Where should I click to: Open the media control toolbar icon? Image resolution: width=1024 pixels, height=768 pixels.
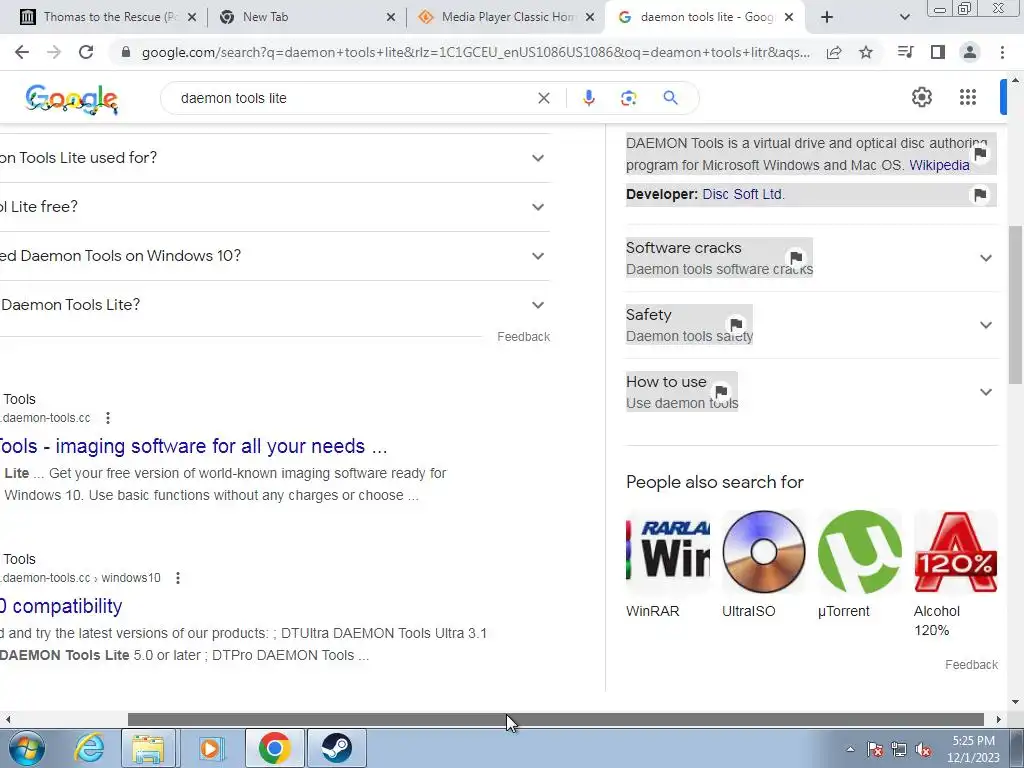(x=905, y=52)
